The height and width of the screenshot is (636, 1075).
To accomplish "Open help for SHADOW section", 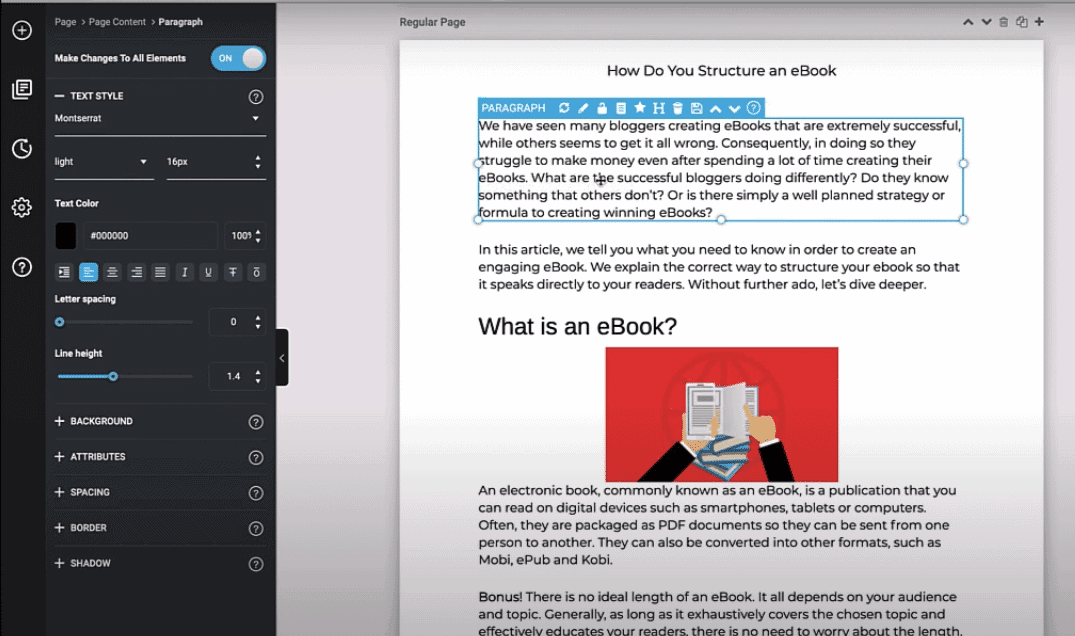I will 256,564.
